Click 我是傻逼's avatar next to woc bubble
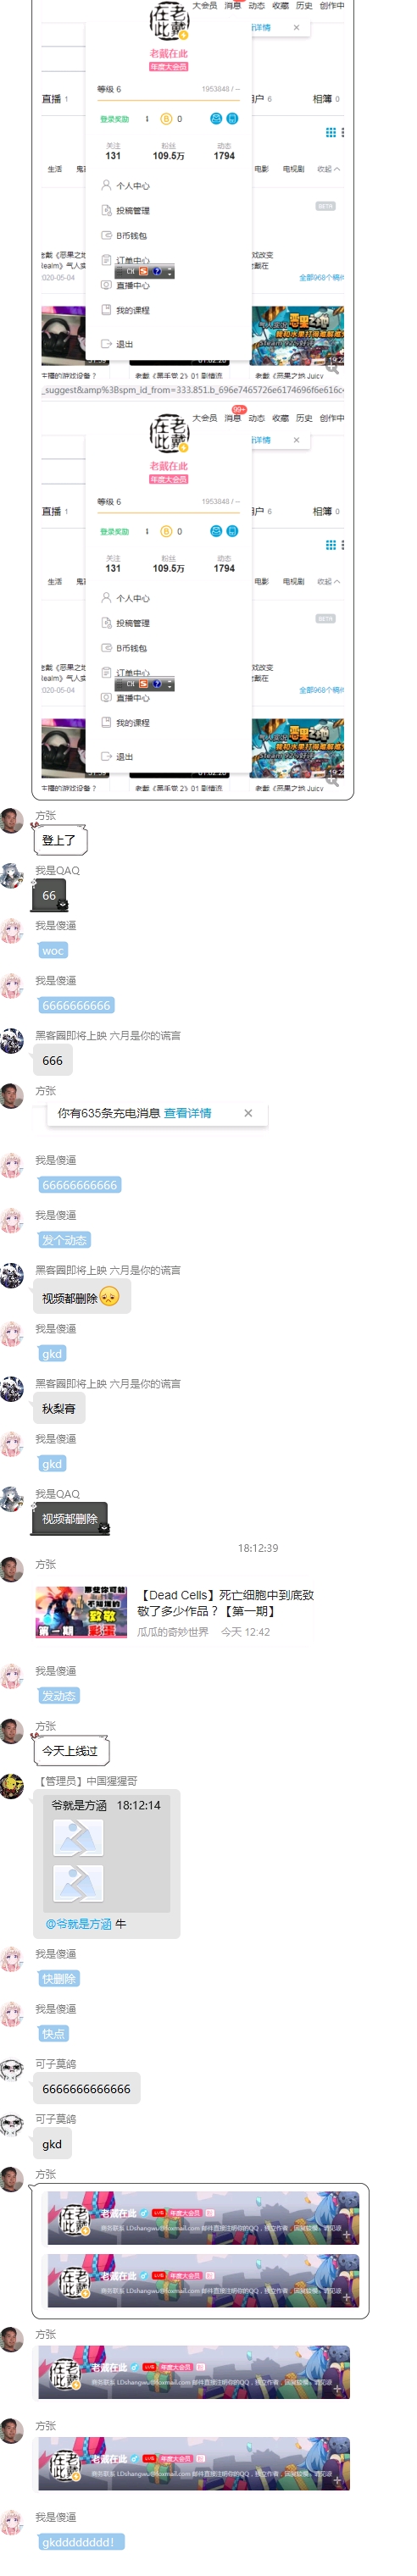Screen dimensions: 417x2576 click(x=12, y=931)
